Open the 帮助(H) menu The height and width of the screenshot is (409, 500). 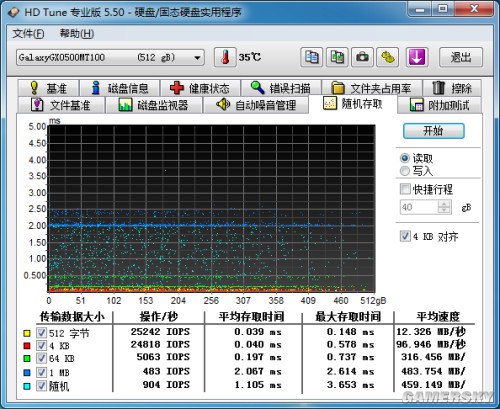tap(77, 34)
